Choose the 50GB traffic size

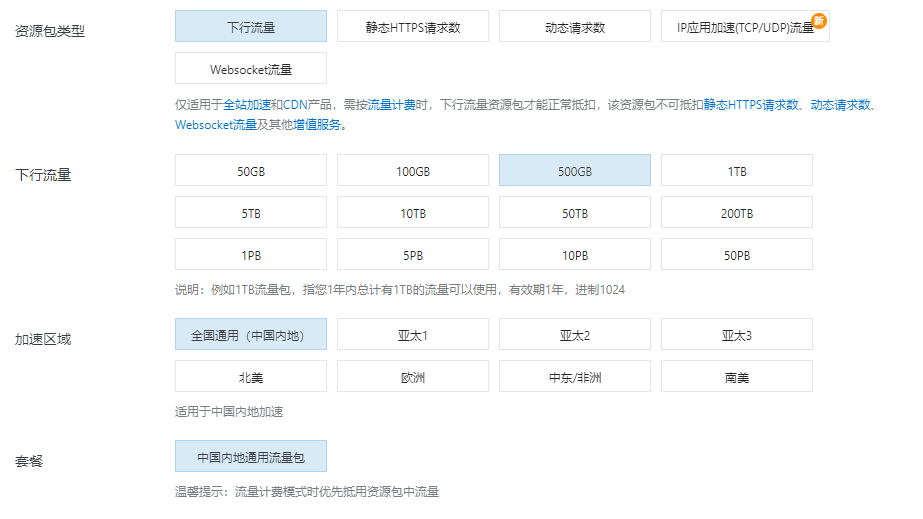pyautogui.click(x=250, y=171)
